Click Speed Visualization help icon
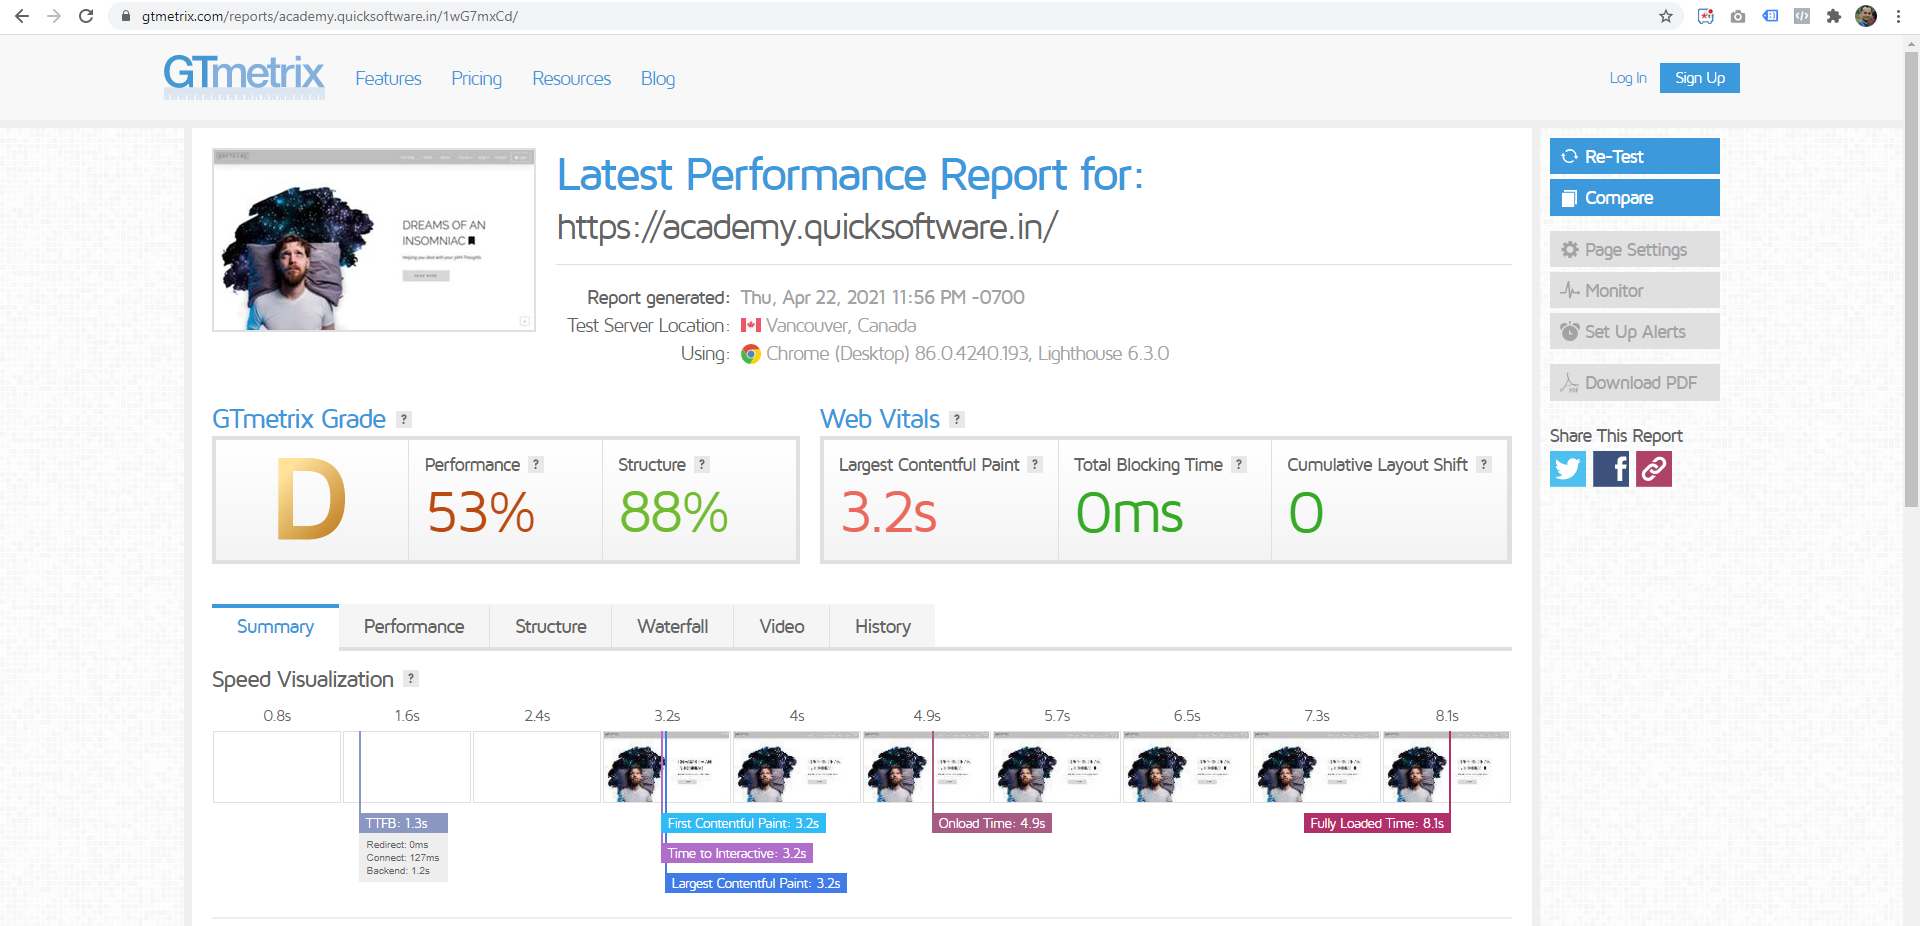Screen dimensions: 1920x926 (x=411, y=679)
